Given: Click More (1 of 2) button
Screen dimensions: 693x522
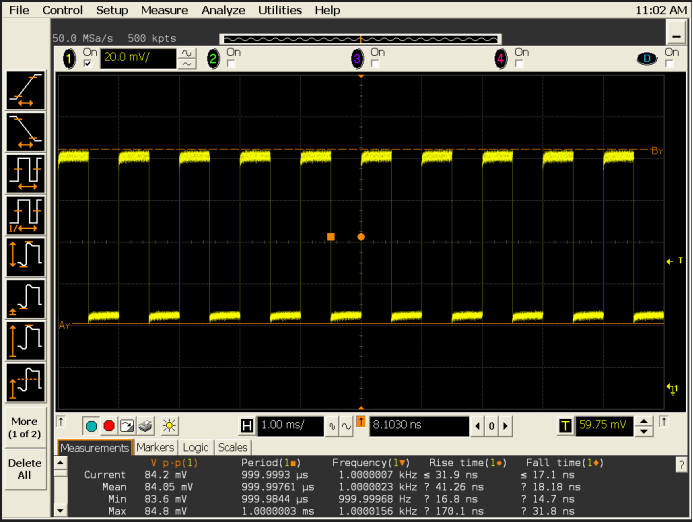Looking at the screenshot, I should click(25, 427).
